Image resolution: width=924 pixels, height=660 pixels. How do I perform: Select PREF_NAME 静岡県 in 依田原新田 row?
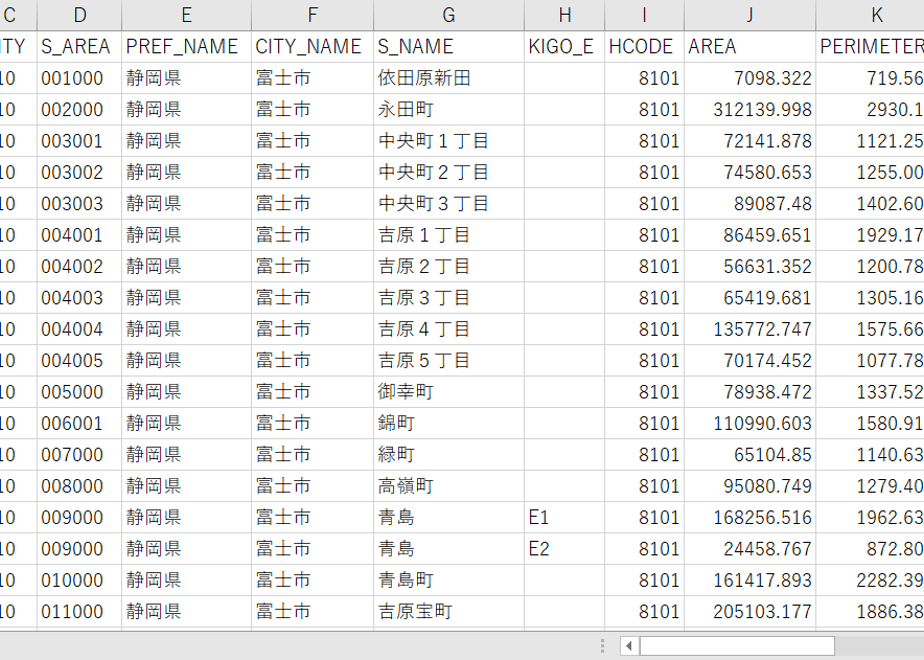click(x=186, y=78)
